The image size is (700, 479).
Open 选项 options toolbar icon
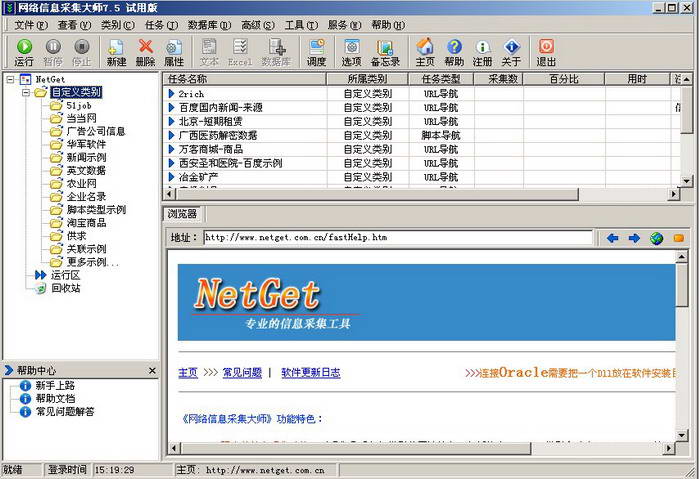351,52
